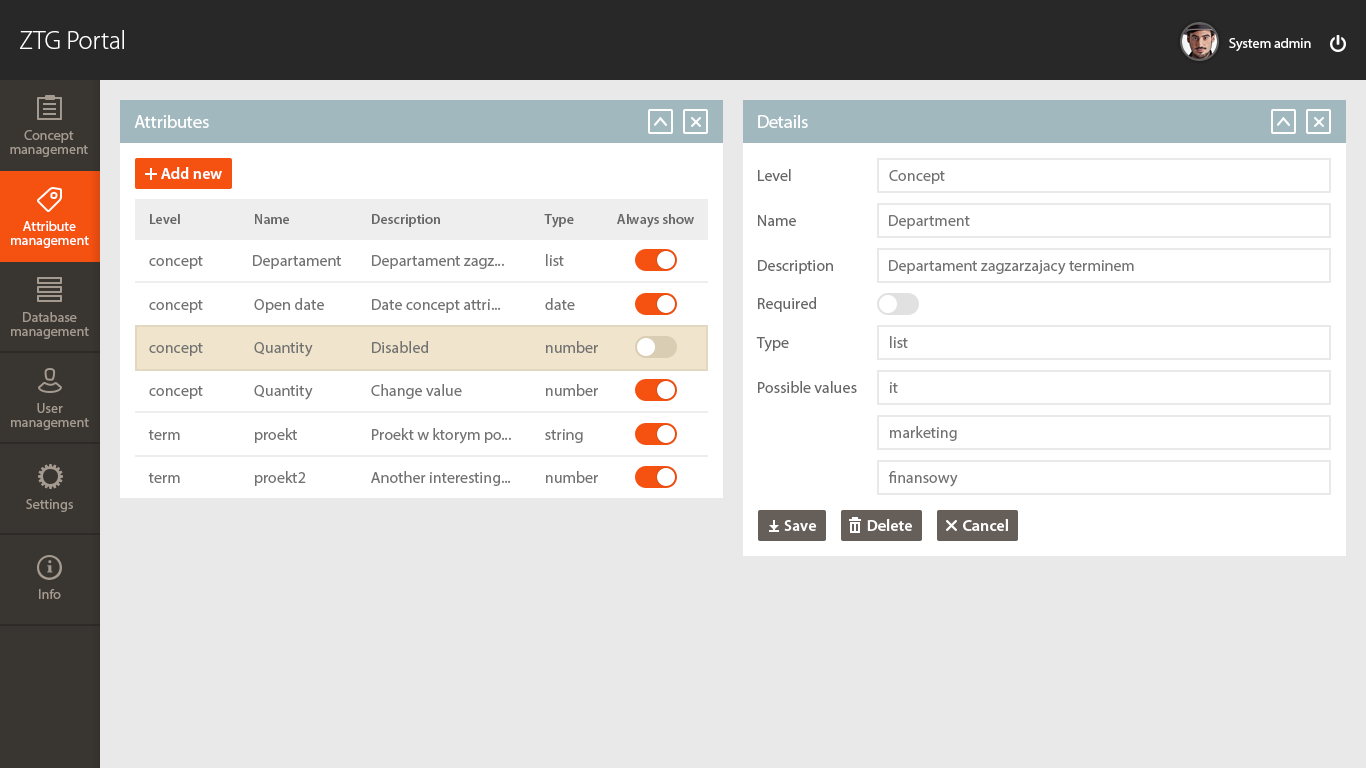Select the Attribute management sidebar icon
The height and width of the screenshot is (768, 1366).
pyautogui.click(x=49, y=216)
